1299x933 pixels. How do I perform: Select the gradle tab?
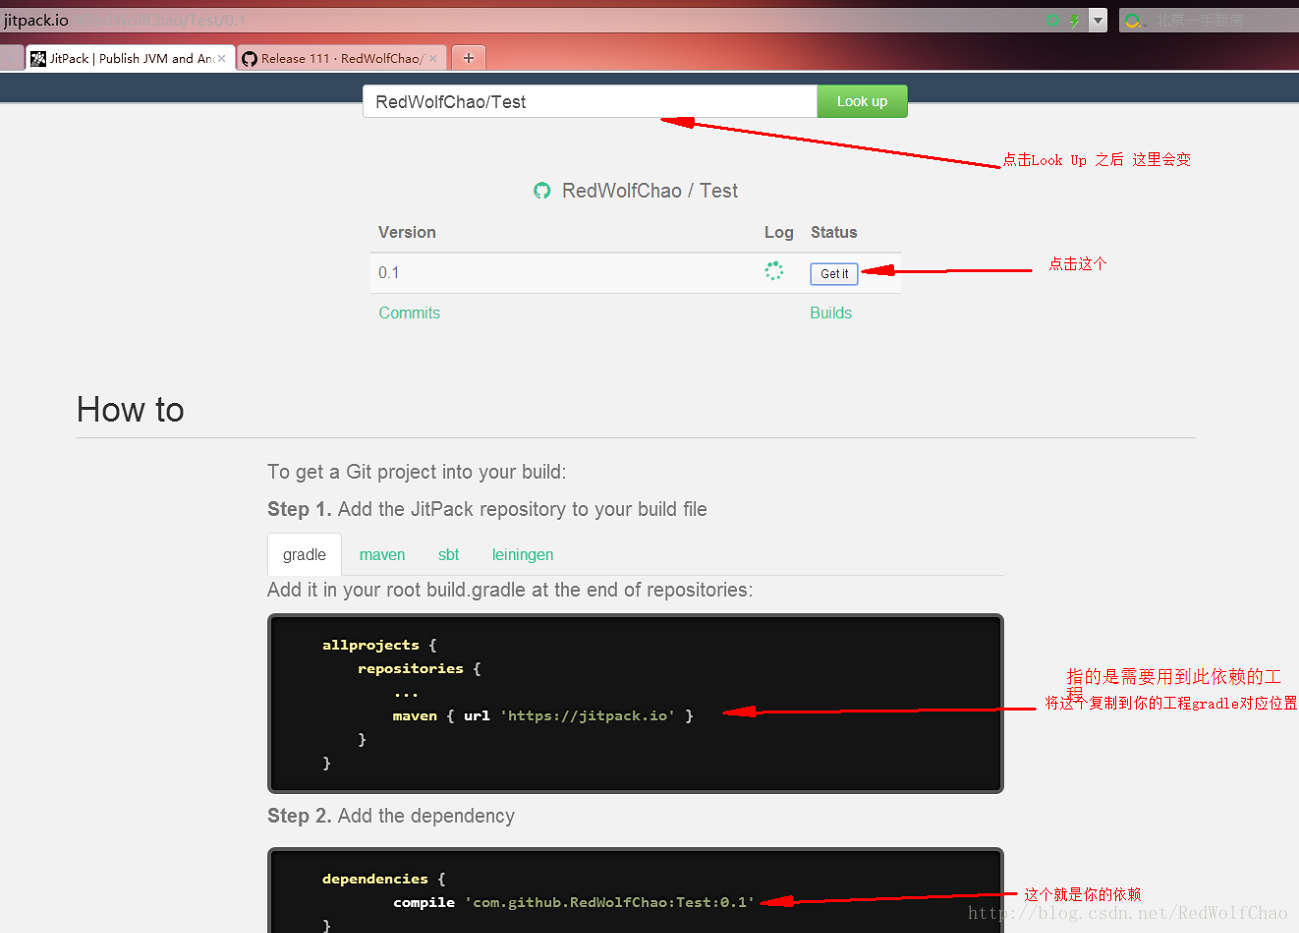(x=304, y=555)
